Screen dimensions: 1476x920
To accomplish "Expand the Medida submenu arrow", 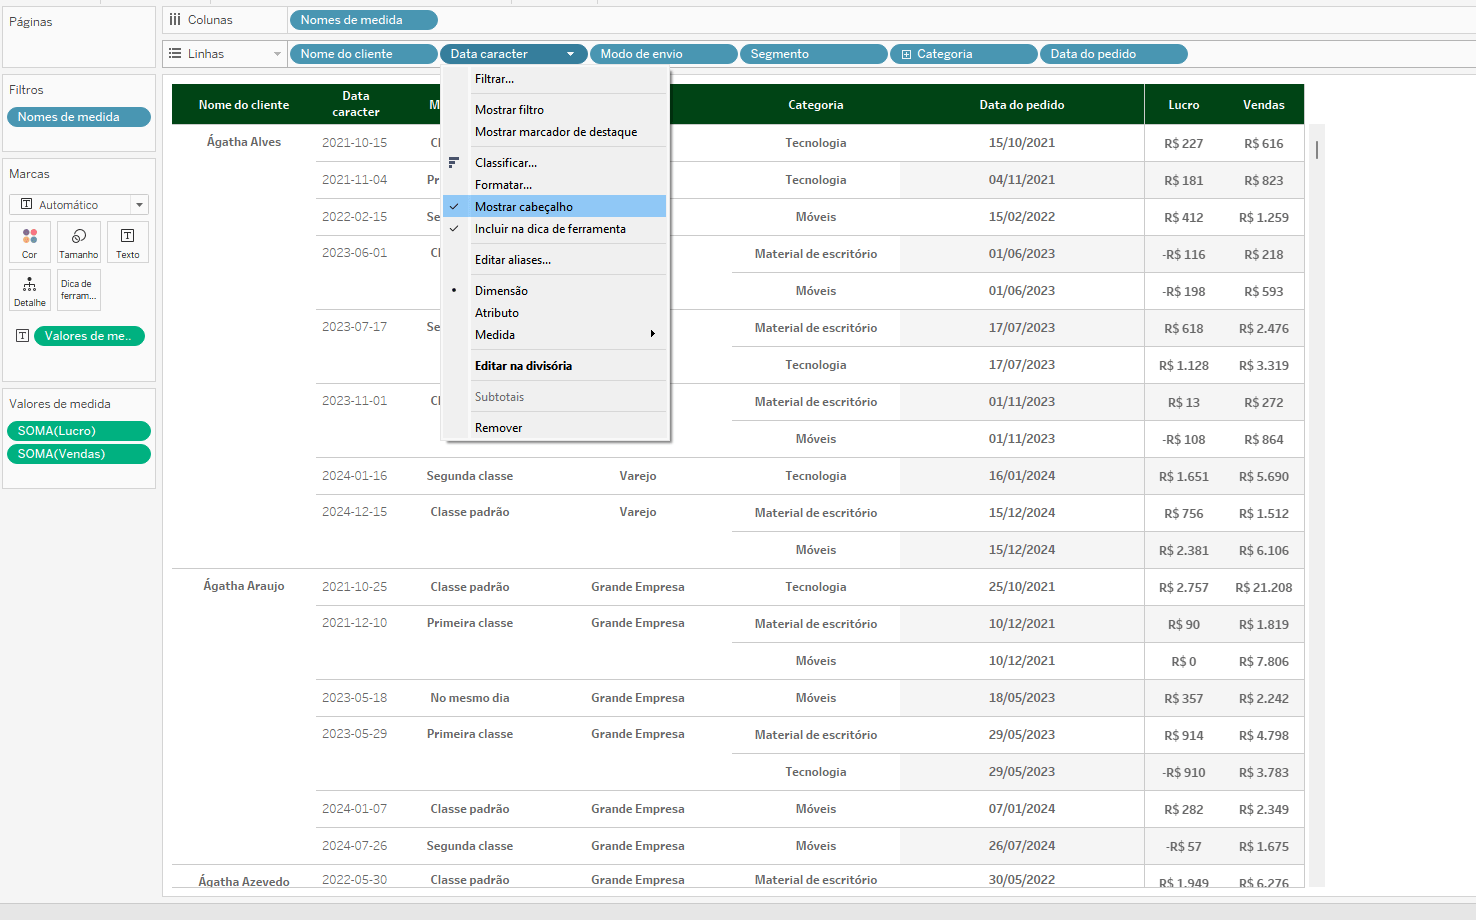I will [652, 335].
